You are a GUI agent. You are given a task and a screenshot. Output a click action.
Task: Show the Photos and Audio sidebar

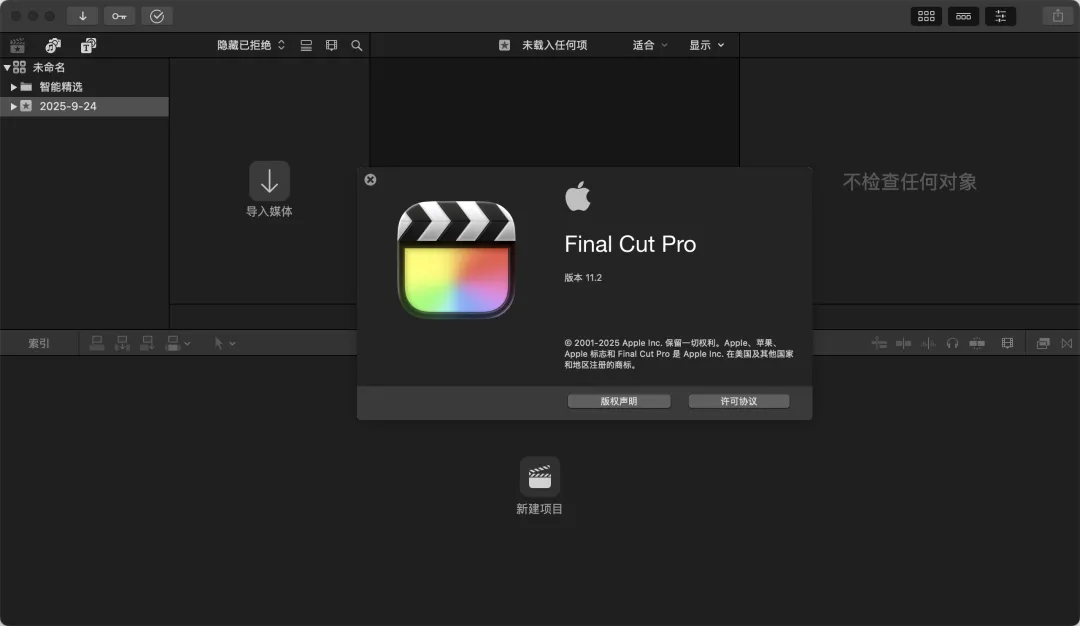click(53, 45)
